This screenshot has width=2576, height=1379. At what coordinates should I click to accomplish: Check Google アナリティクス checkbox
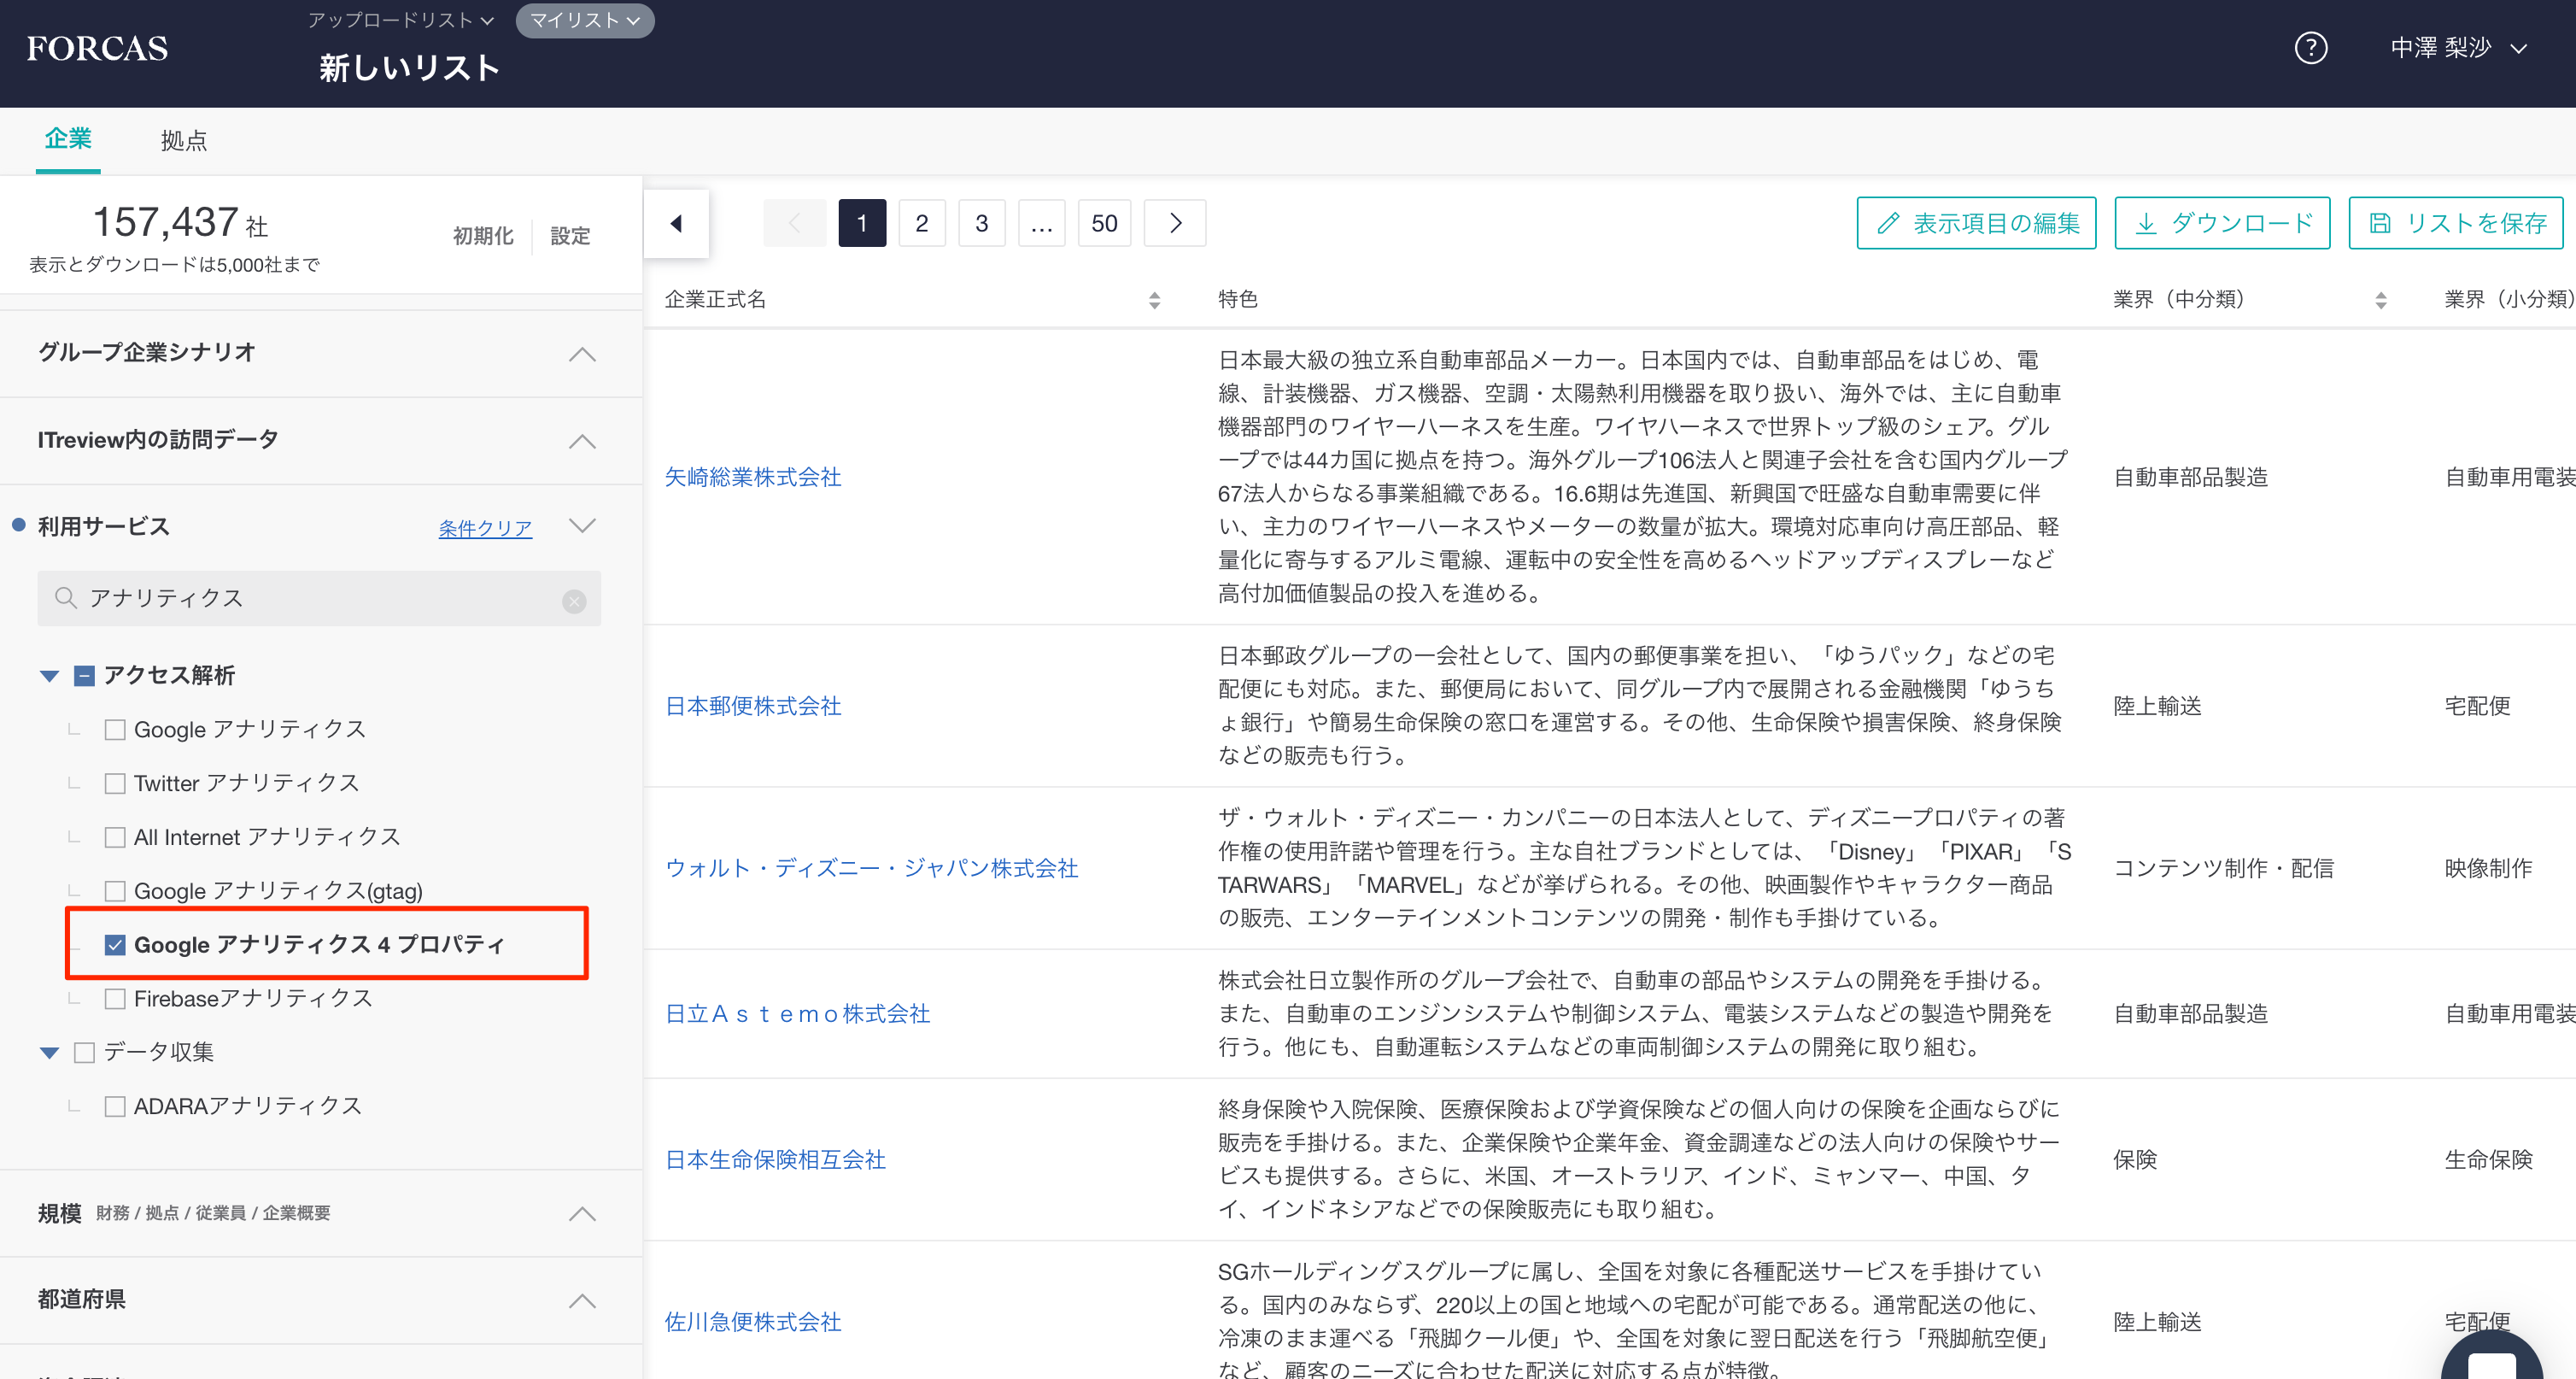pyautogui.click(x=115, y=730)
